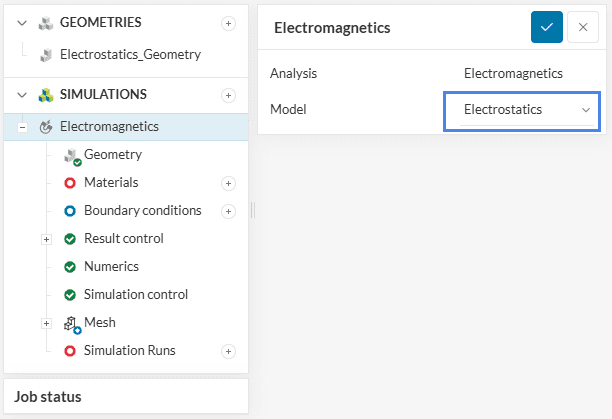Open Simulation control settings
The image size is (612, 419).
click(x=136, y=295)
